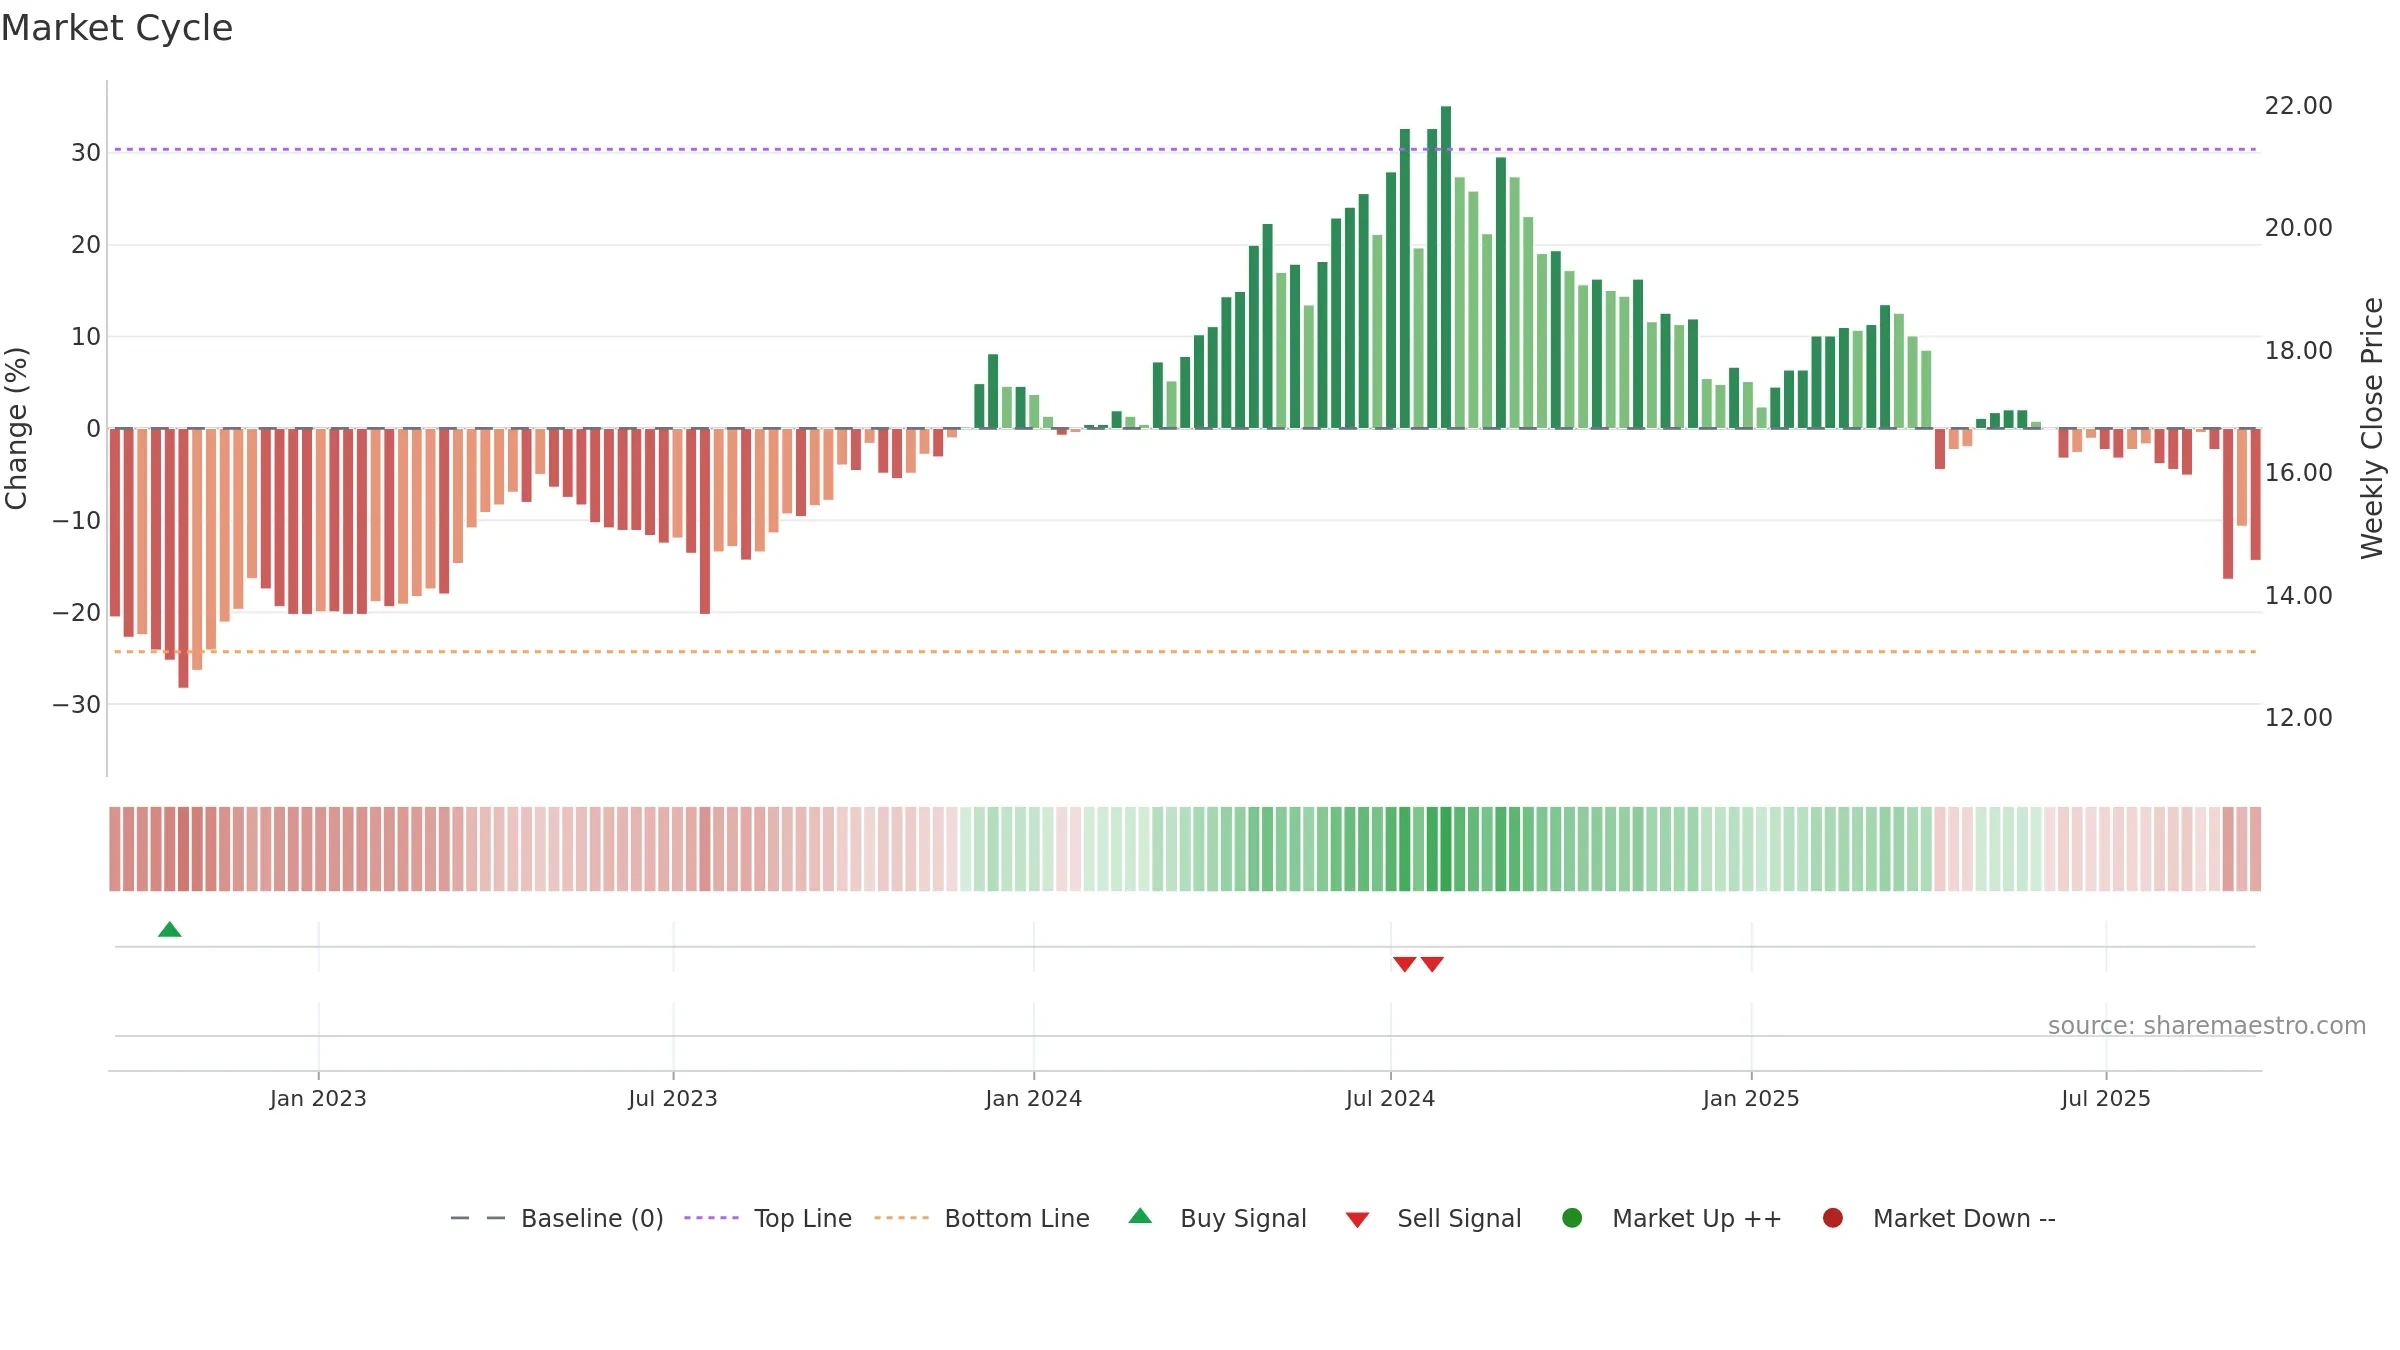This screenshot has width=2400, height=1350.
Task: Click the Change (%) axis title
Action: [x=16, y=428]
